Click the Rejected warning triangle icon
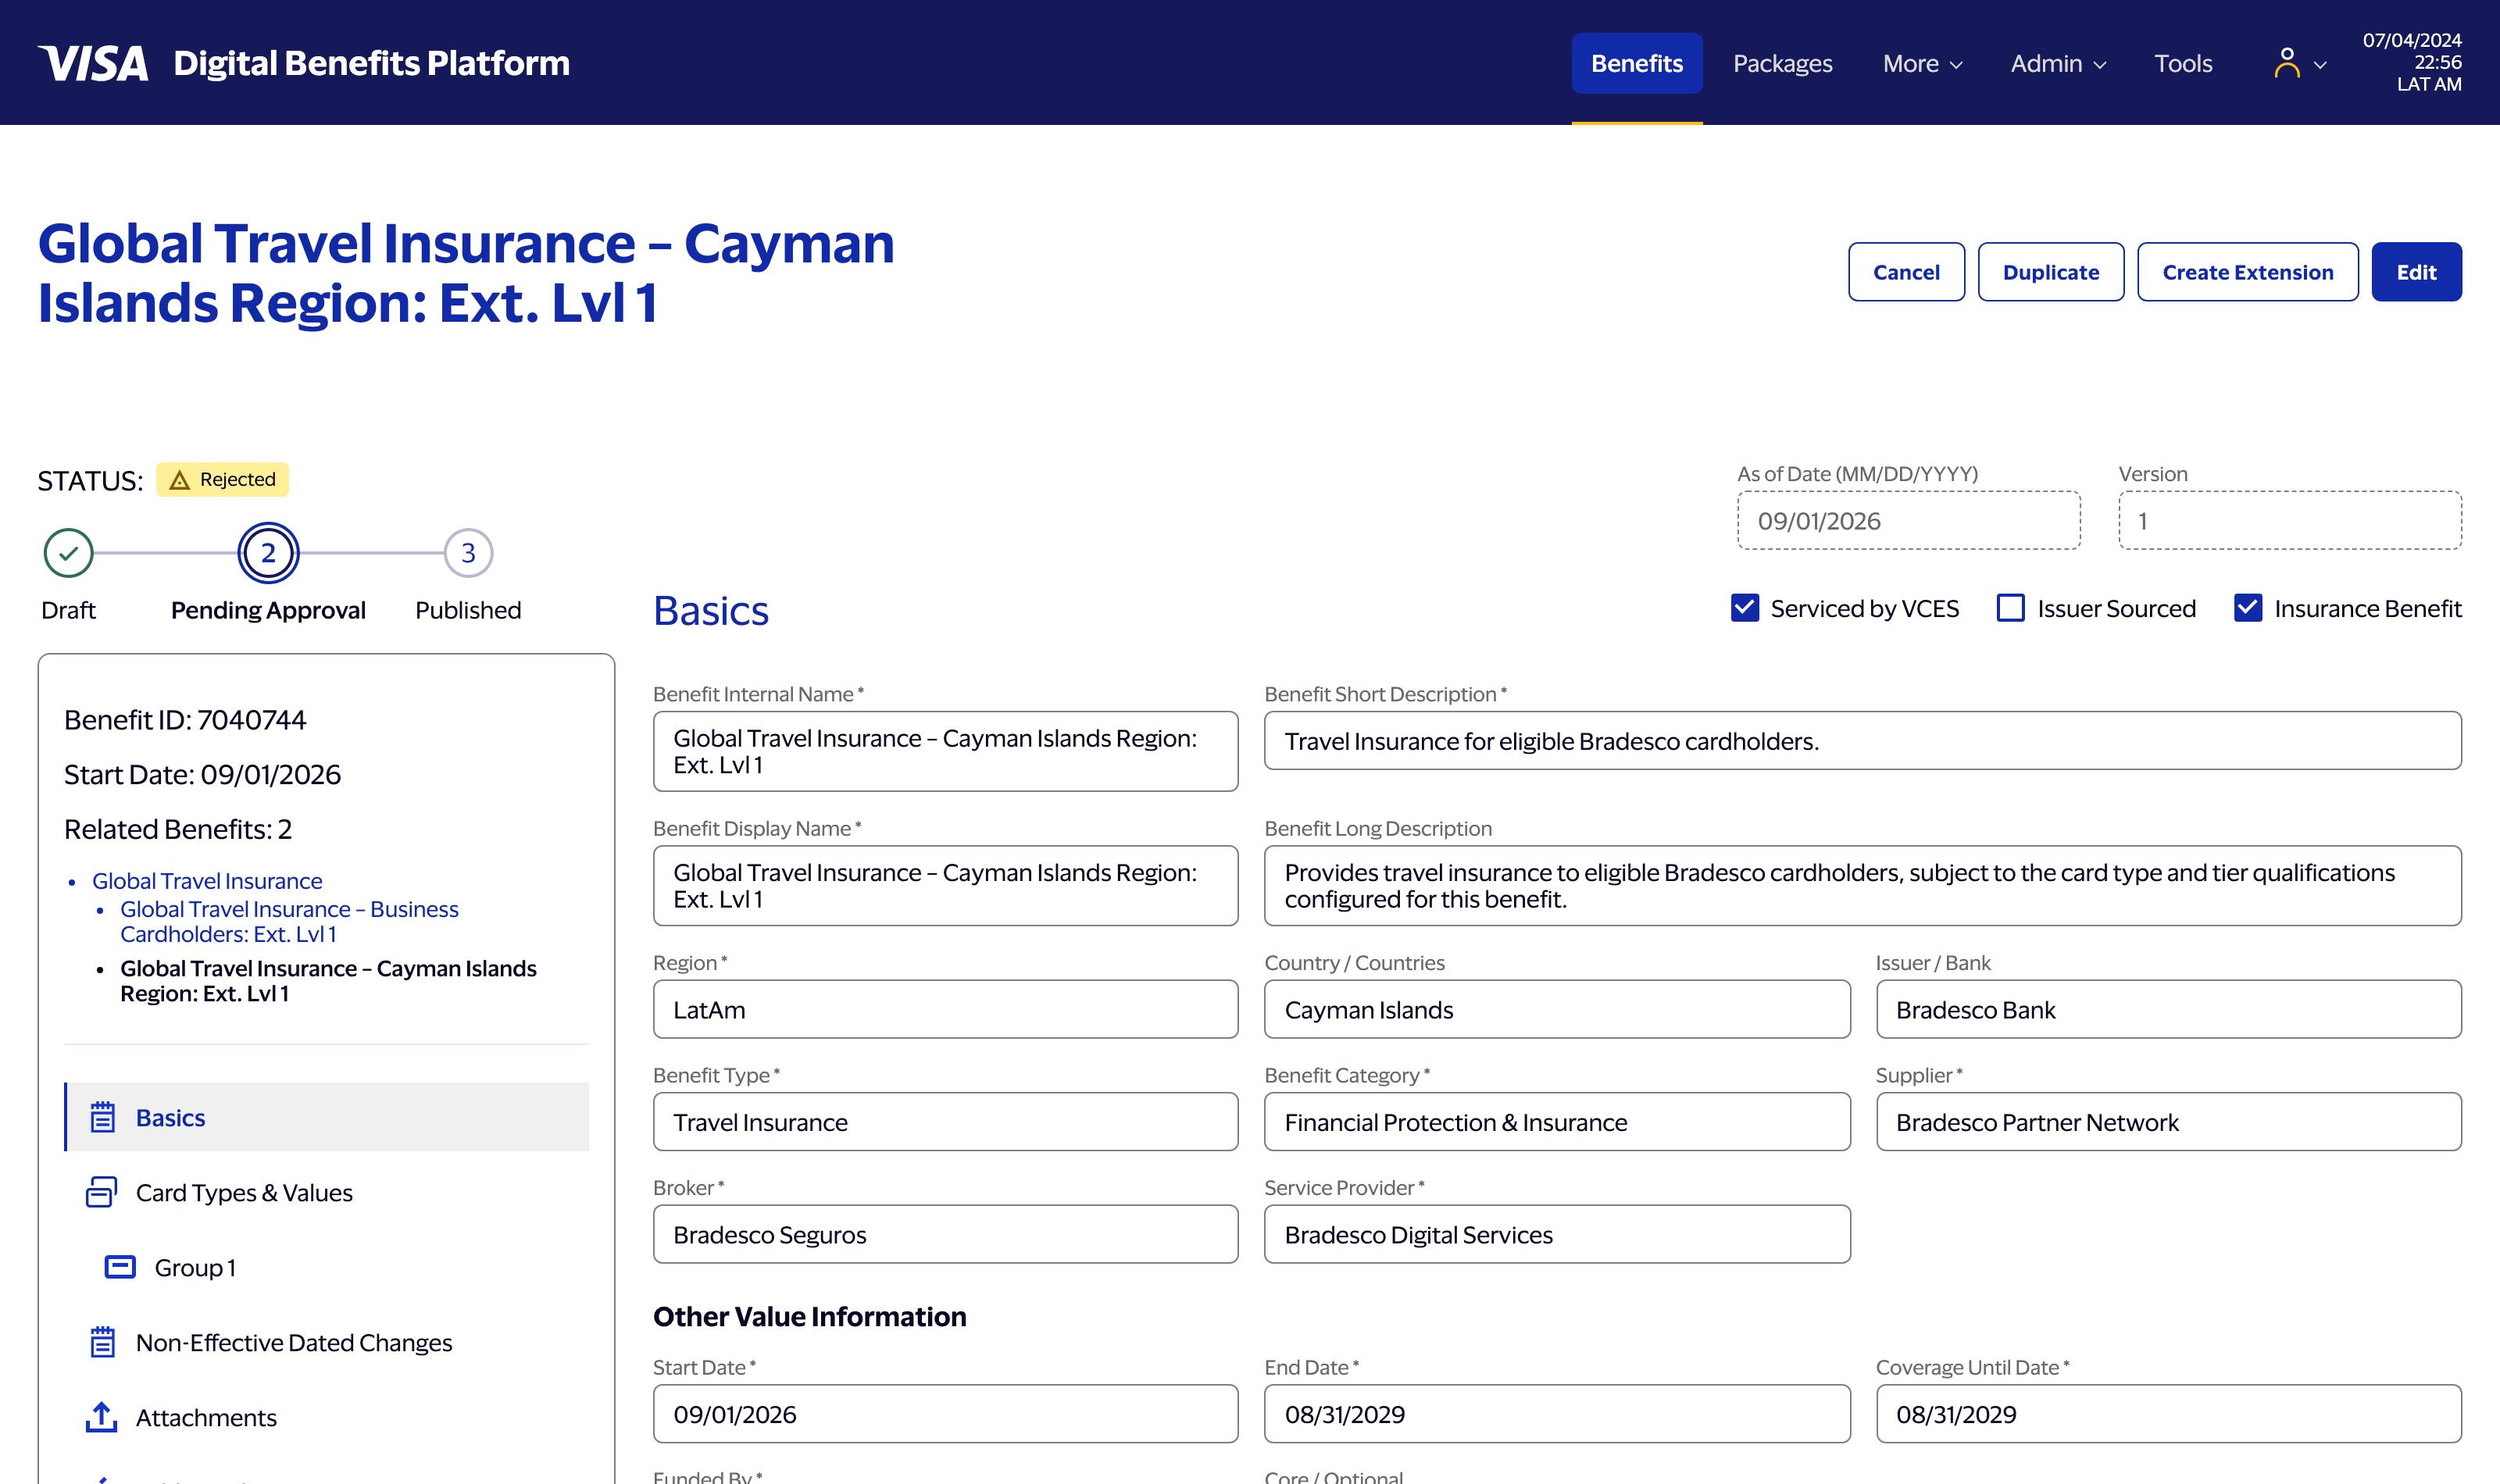2500x1484 pixels. tap(180, 480)
